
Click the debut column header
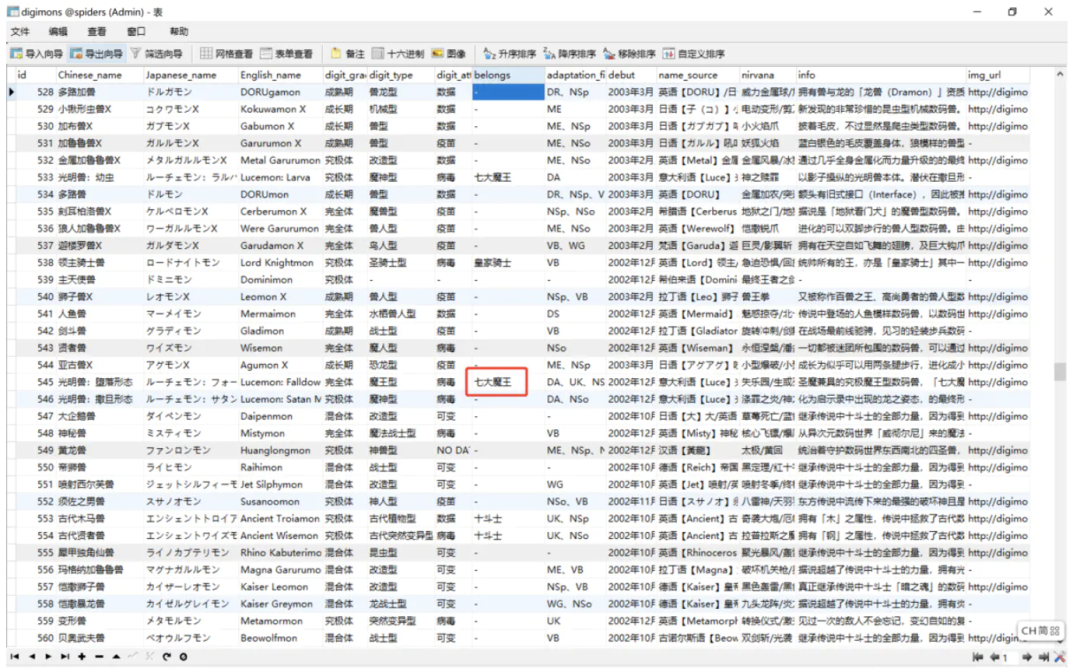tap(630, 75)
